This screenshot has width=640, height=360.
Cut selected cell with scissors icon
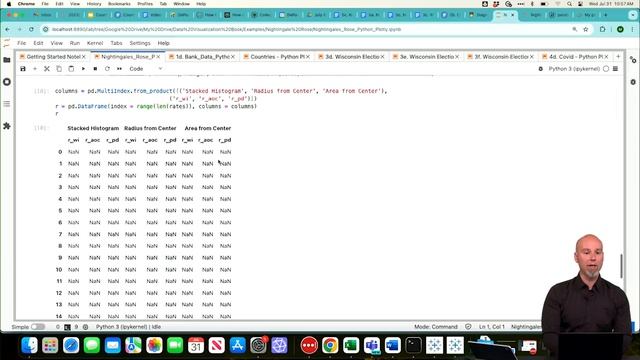[x=47, y=69]
